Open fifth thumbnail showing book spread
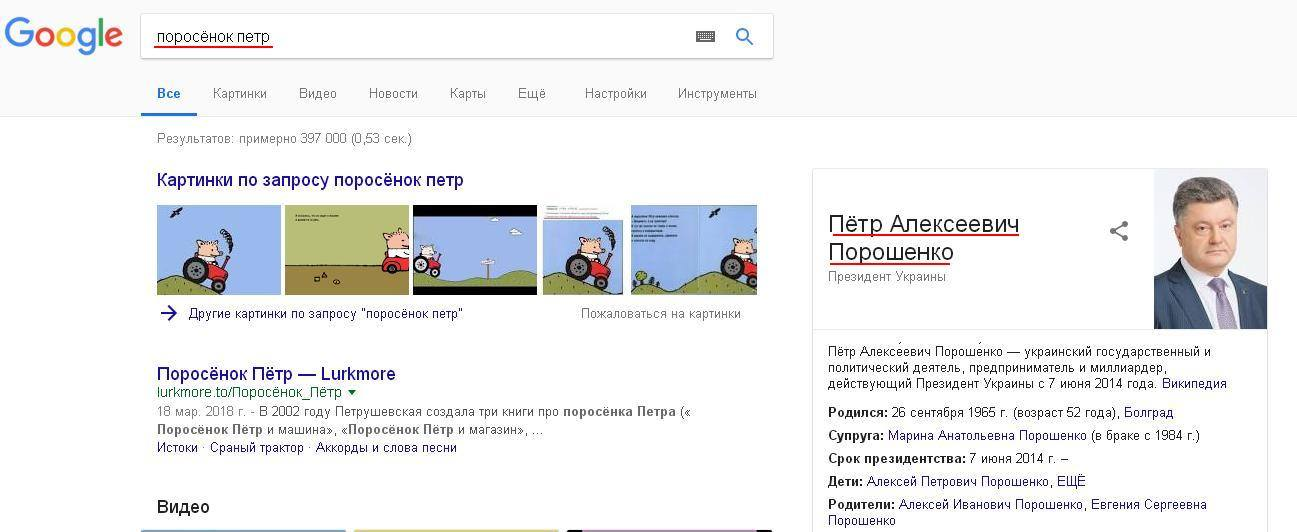 694,250
